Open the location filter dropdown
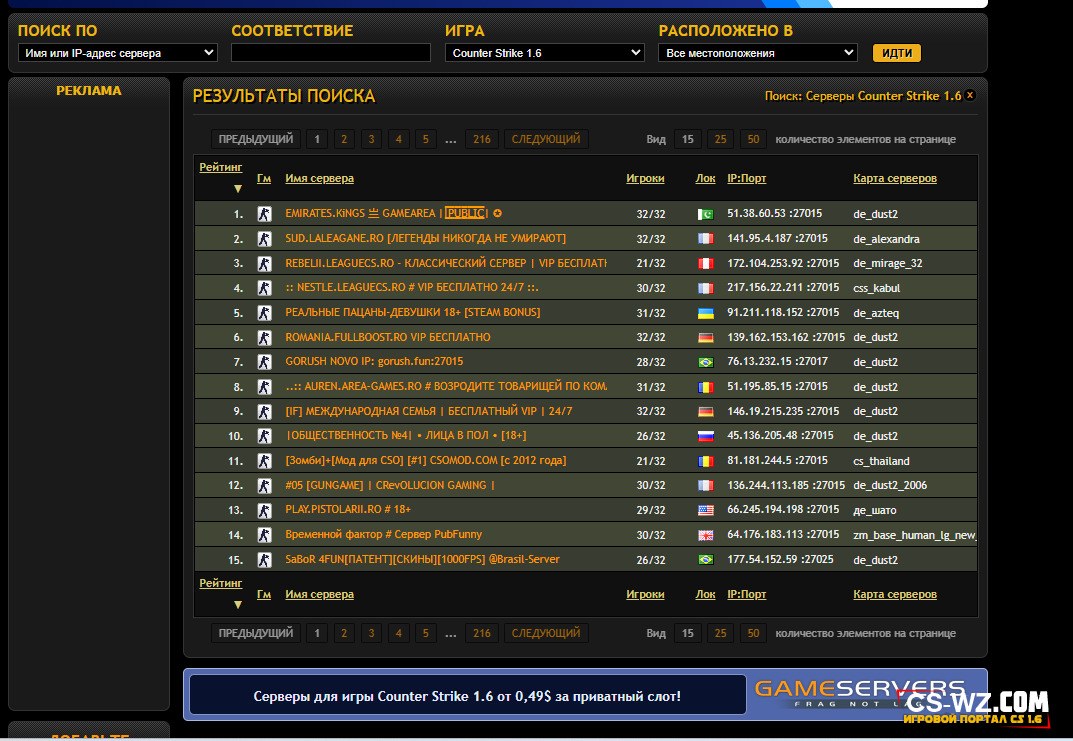 point(758,53)
